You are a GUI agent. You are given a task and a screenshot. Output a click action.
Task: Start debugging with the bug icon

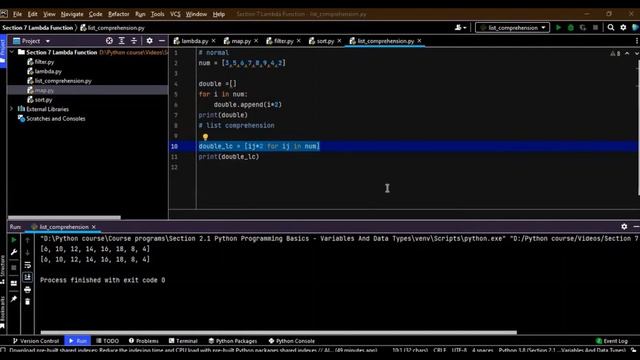pyautogui.click(x=571, y=28)
